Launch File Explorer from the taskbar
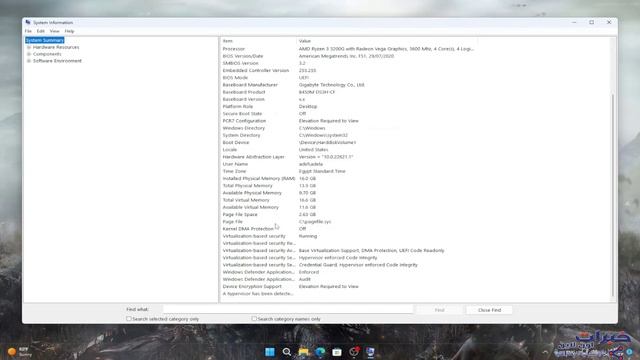The height and width of the screenshot is (360, 640). click(x=303, y=352)
